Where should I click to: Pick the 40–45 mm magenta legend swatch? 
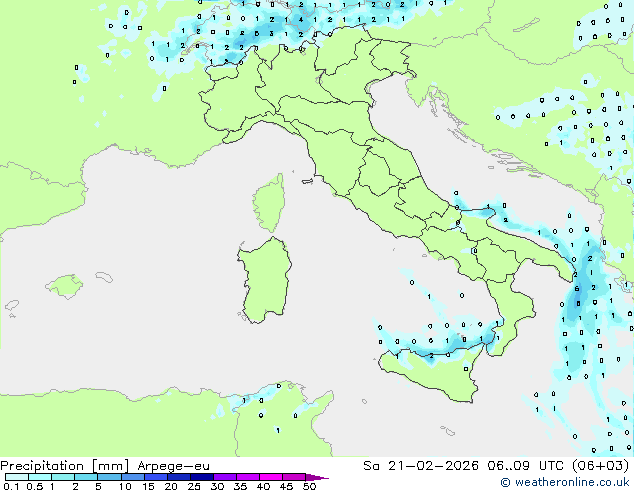pyautogui.click(x=271, y=477)
